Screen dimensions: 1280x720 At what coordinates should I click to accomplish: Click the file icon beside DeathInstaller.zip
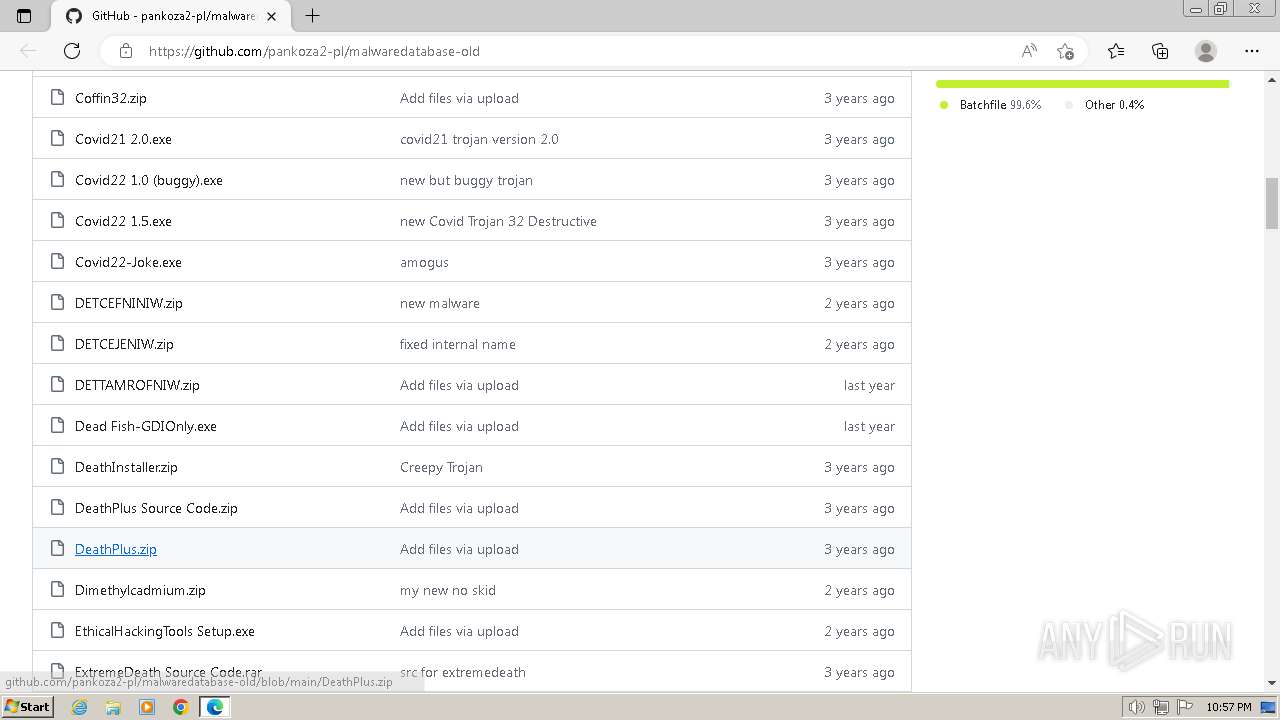coord(57,467)
